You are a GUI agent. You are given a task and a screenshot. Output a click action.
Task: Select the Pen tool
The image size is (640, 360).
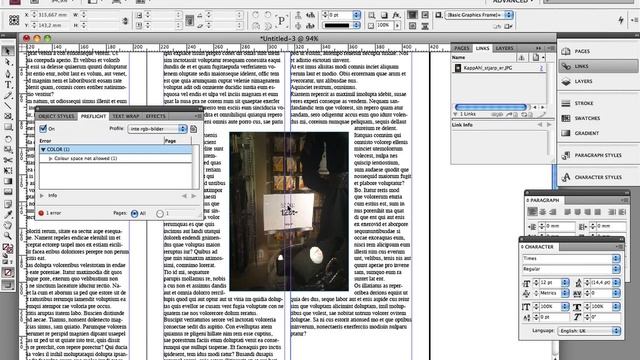click(x=8, y=73)
